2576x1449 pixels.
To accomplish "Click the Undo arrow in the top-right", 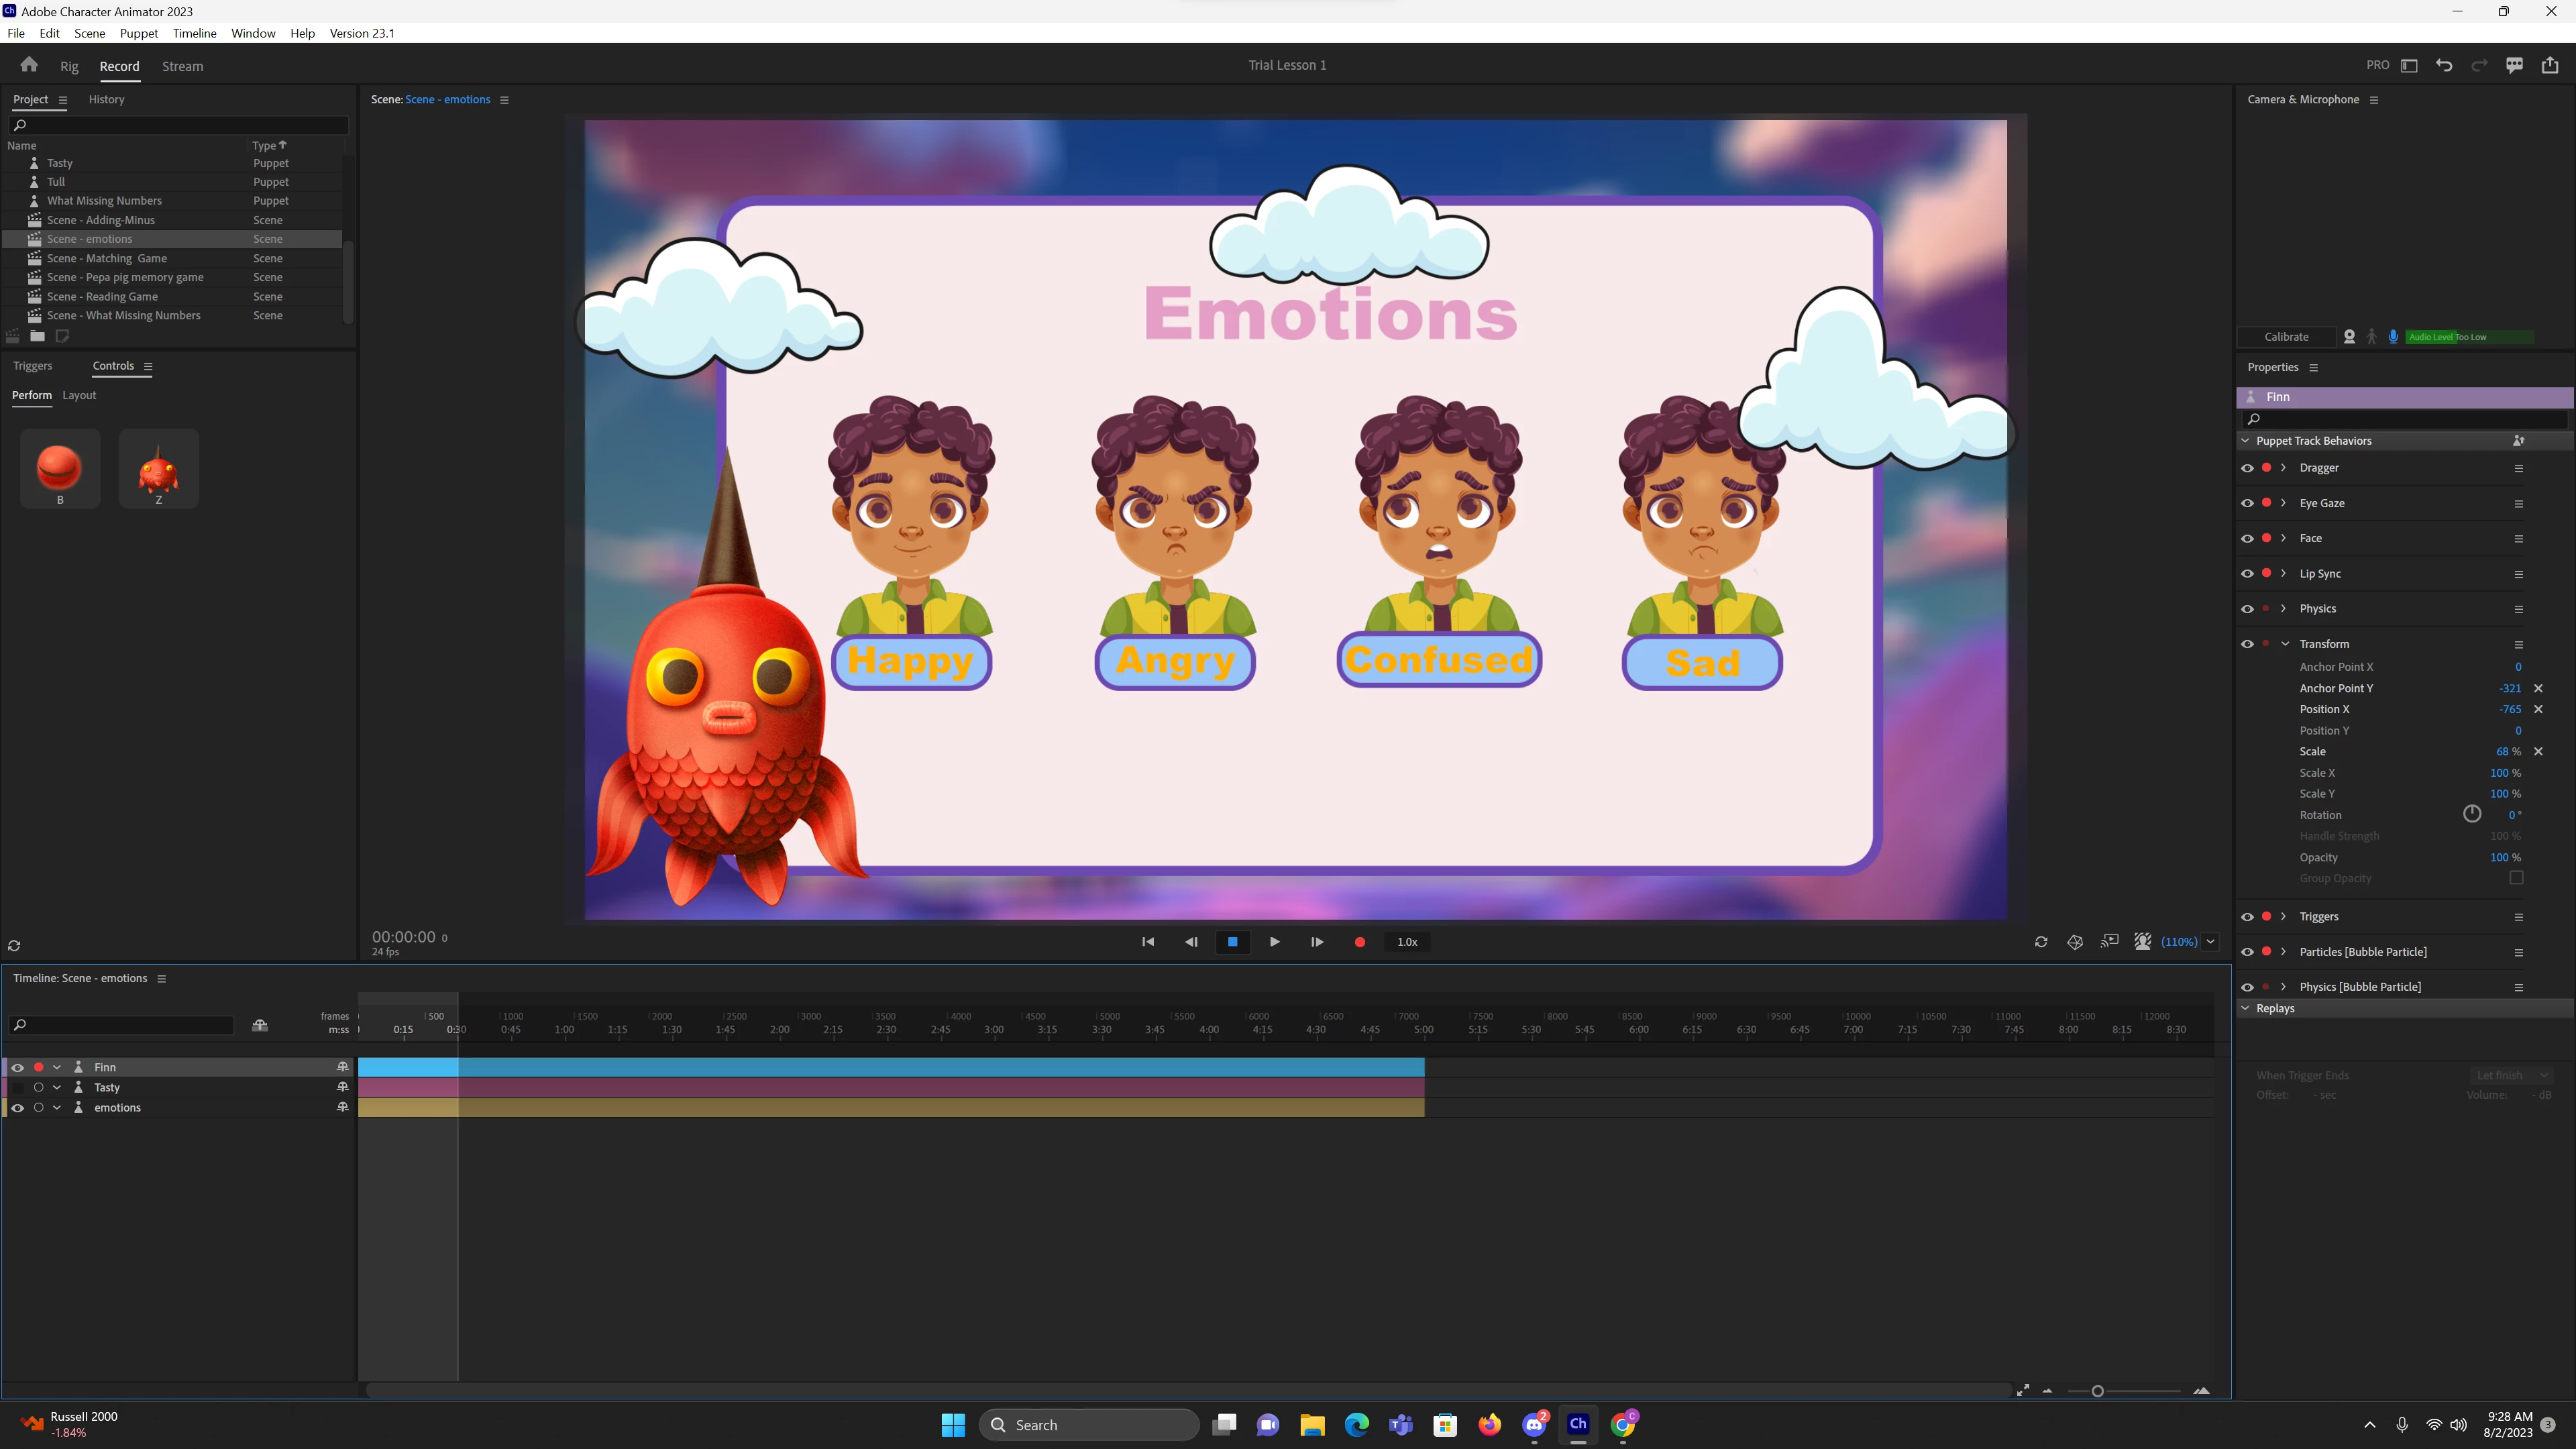I will coord(2444,65).
